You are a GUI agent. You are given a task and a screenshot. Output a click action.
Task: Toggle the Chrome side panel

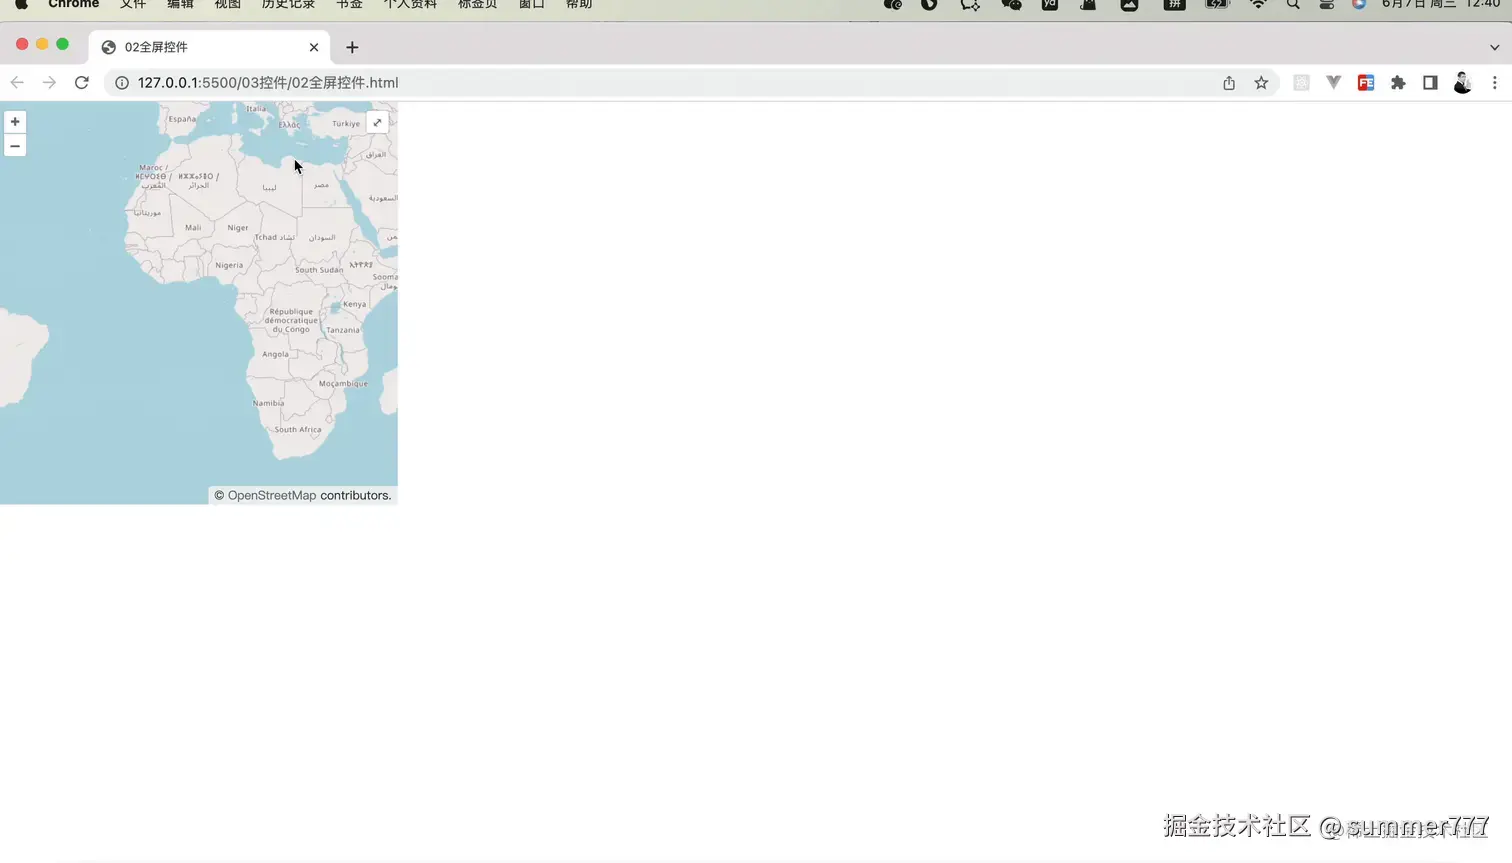click(1430, 83)
